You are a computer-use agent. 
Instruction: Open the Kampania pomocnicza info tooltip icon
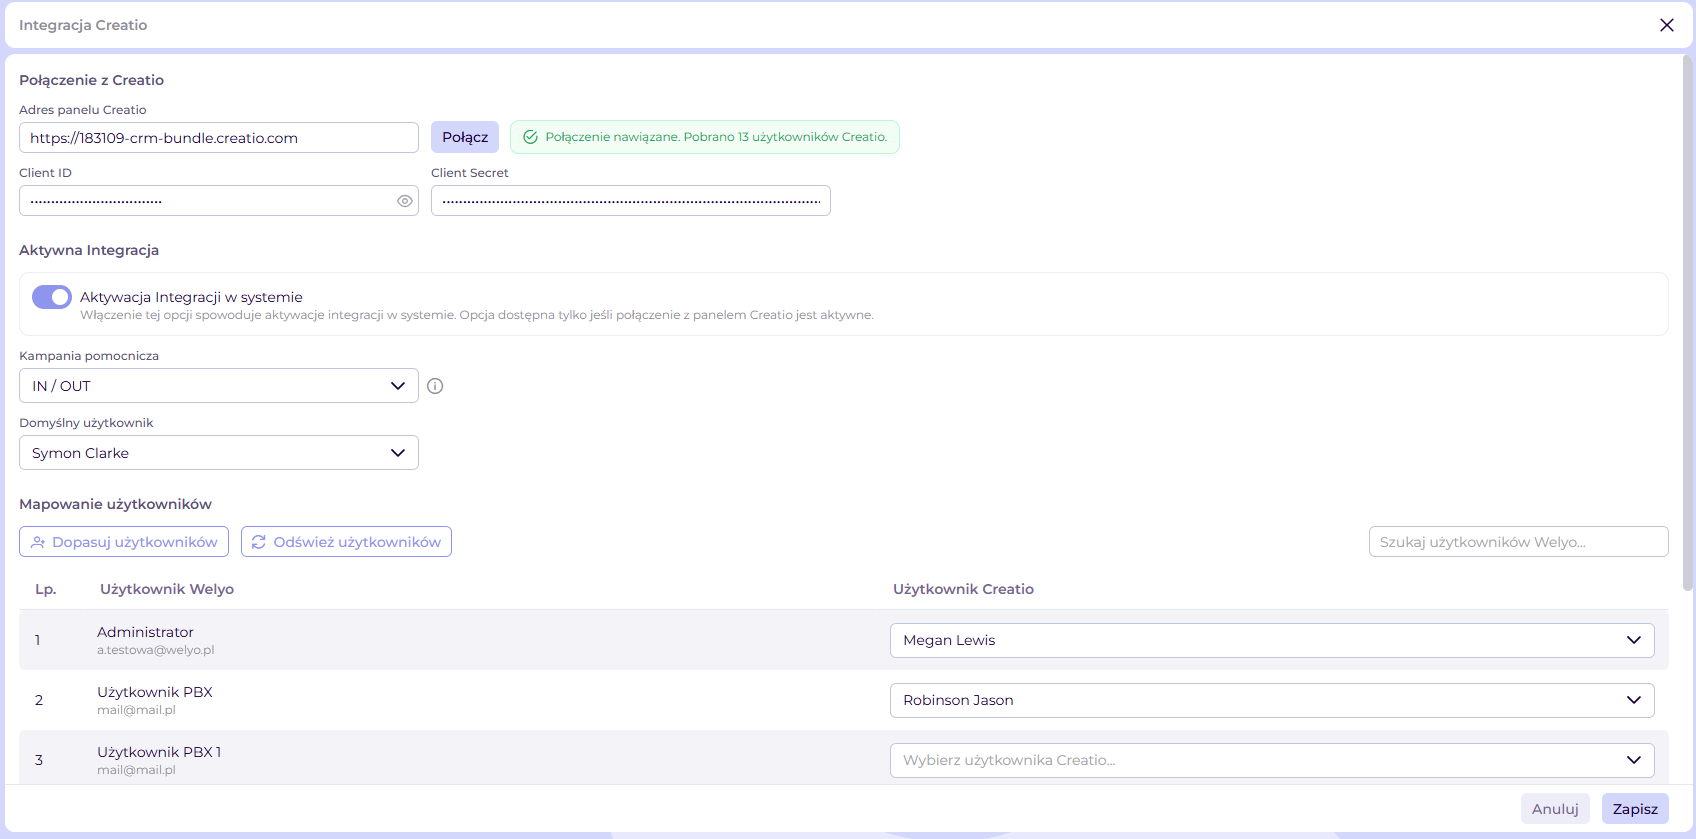(x=435, y=386)
